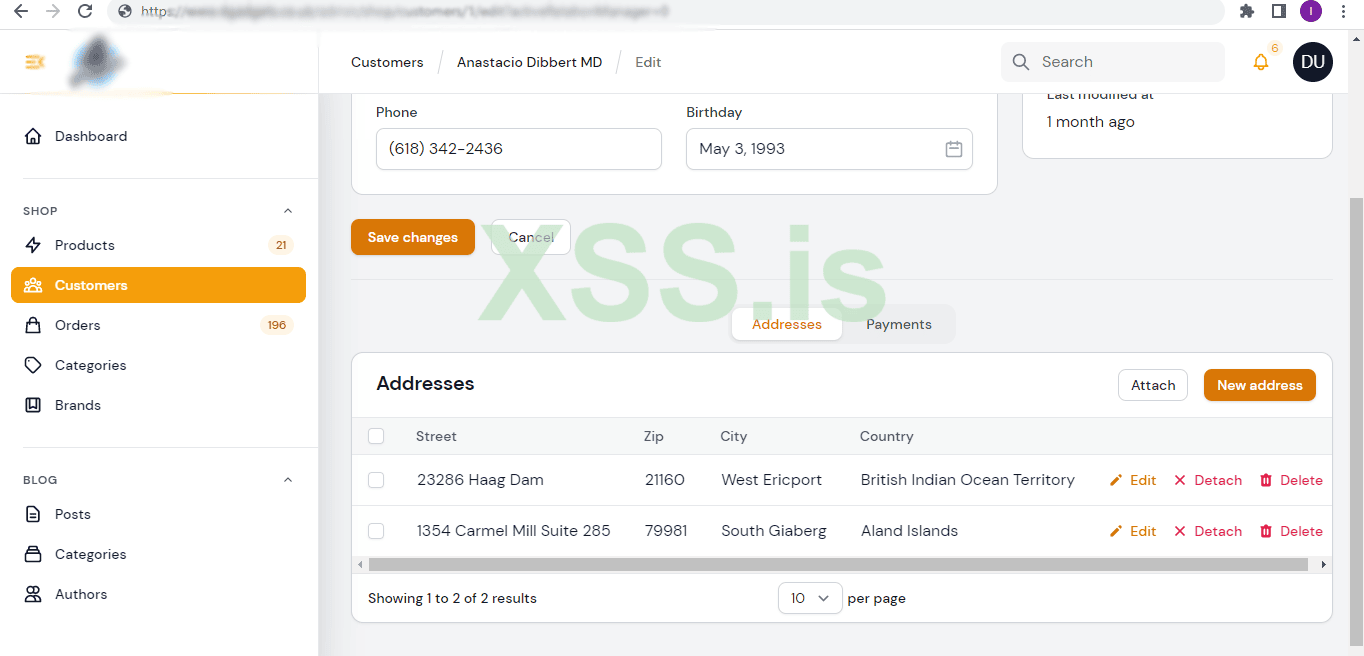This screenshot has width=1364, height=656.
Task: Click the Brands bookmark icon
Action: point(33,405)
